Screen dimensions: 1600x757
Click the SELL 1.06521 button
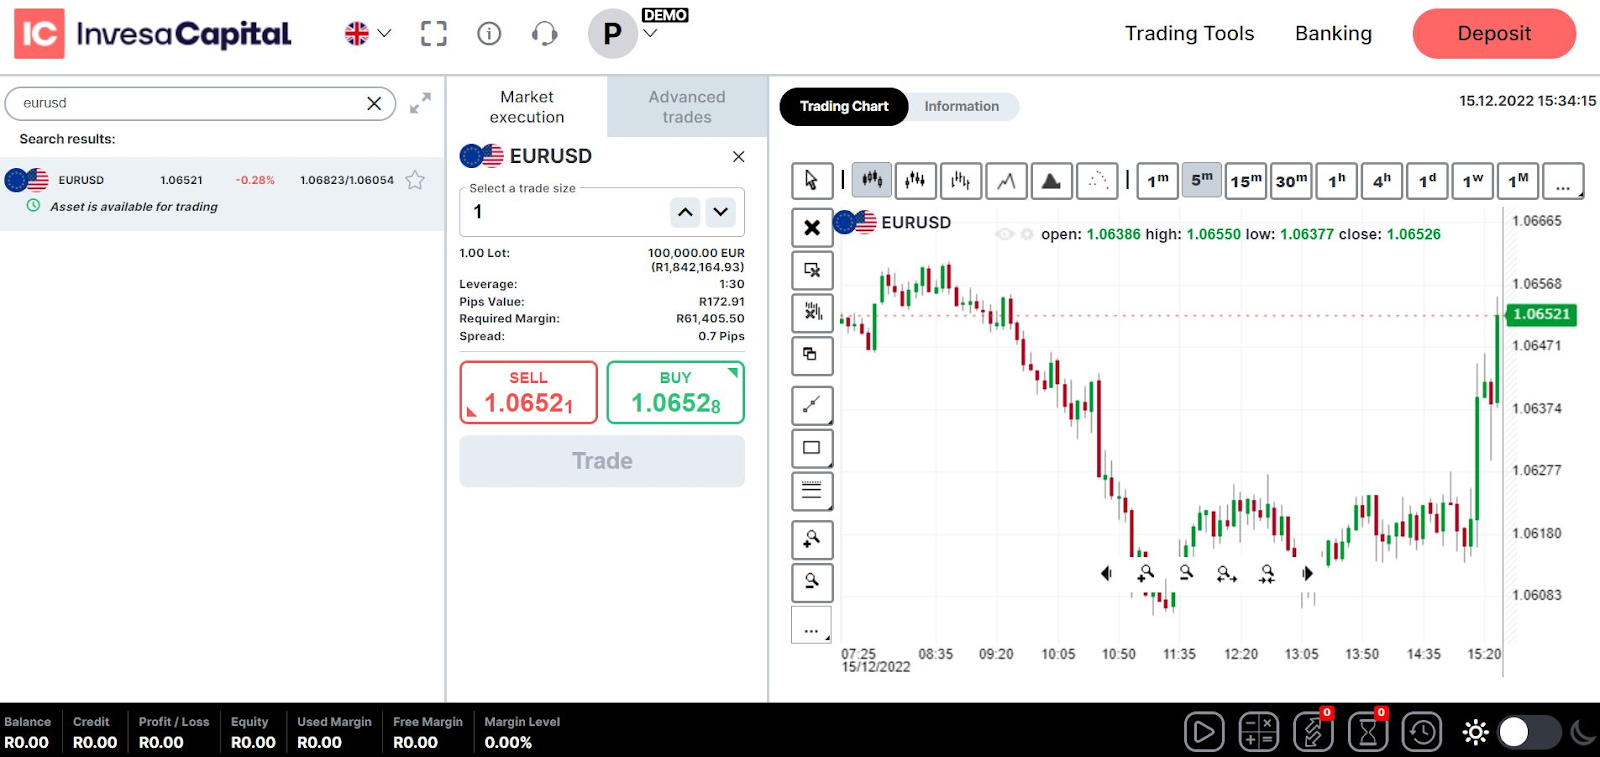coord(529,392)
